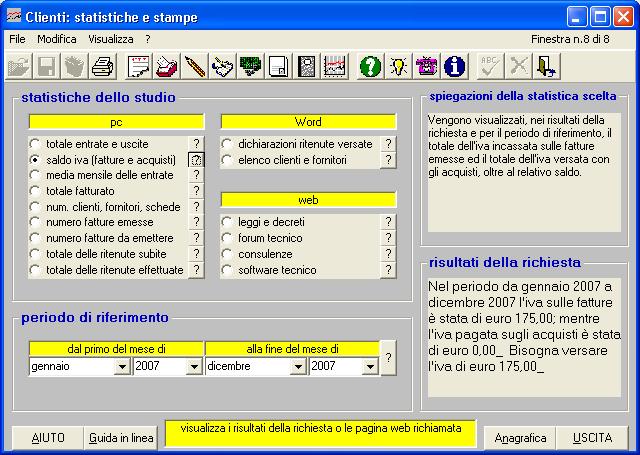
Task: Open the ending month 'dicembre' dropdown
Action: [297, 367]
